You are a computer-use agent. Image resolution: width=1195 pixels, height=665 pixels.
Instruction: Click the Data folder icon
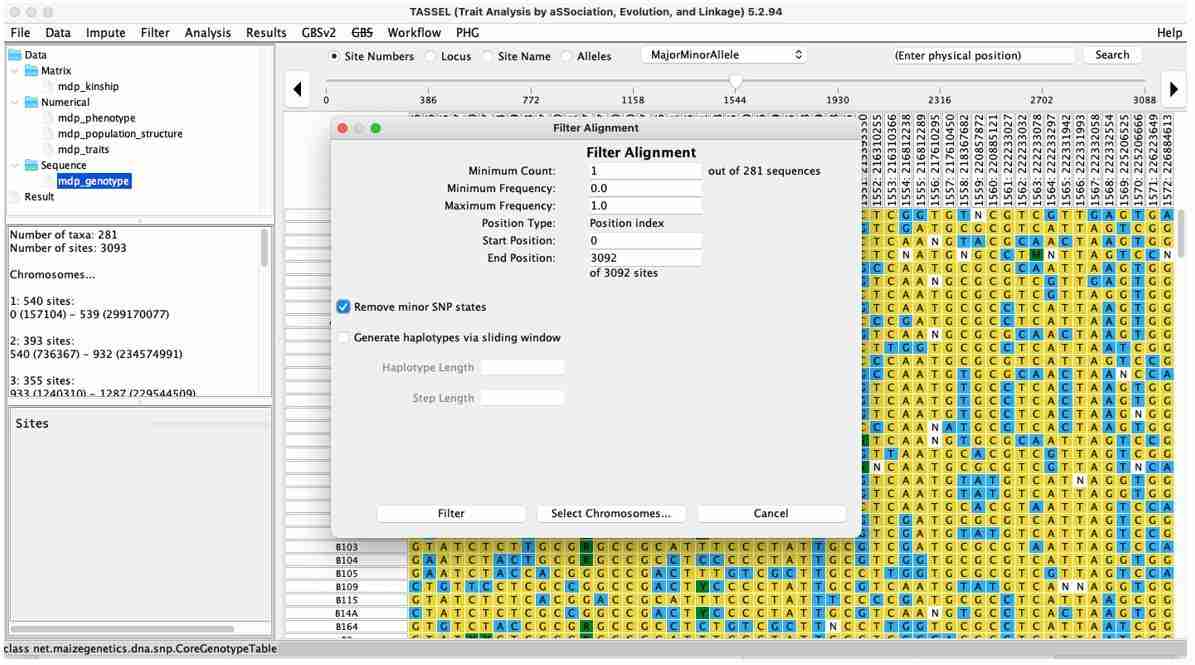14,55
